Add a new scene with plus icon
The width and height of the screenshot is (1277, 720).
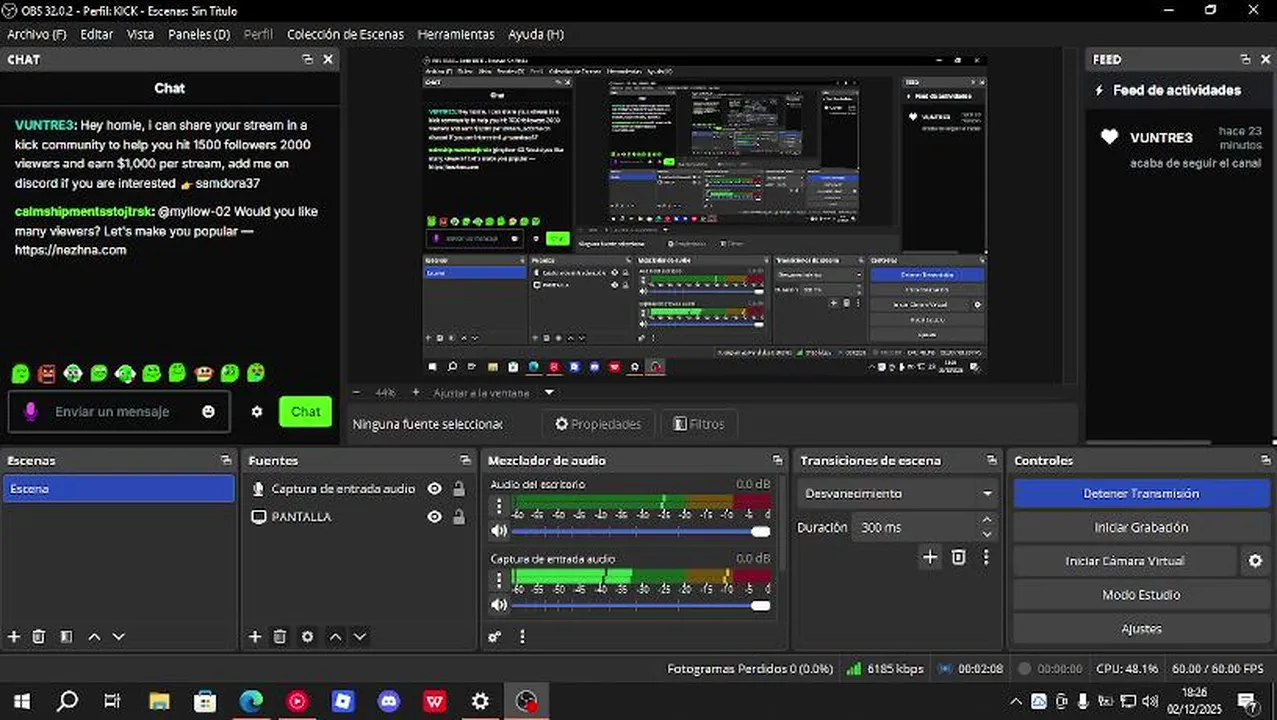(14, 636)
